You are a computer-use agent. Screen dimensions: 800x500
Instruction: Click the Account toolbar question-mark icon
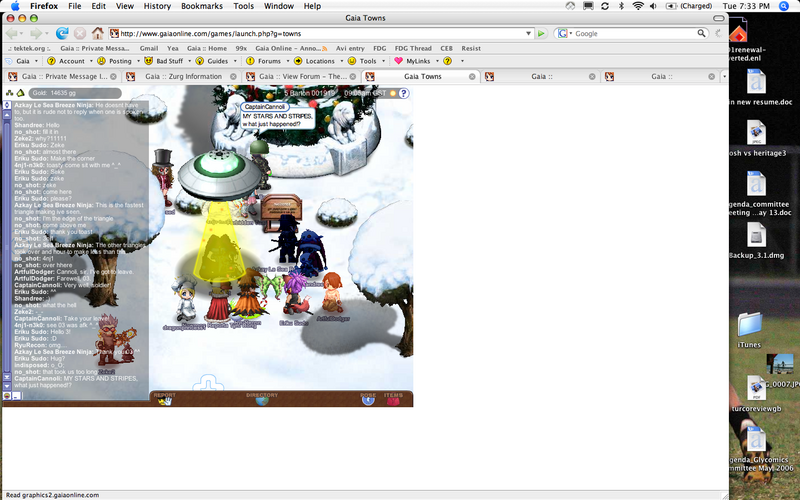51,61
